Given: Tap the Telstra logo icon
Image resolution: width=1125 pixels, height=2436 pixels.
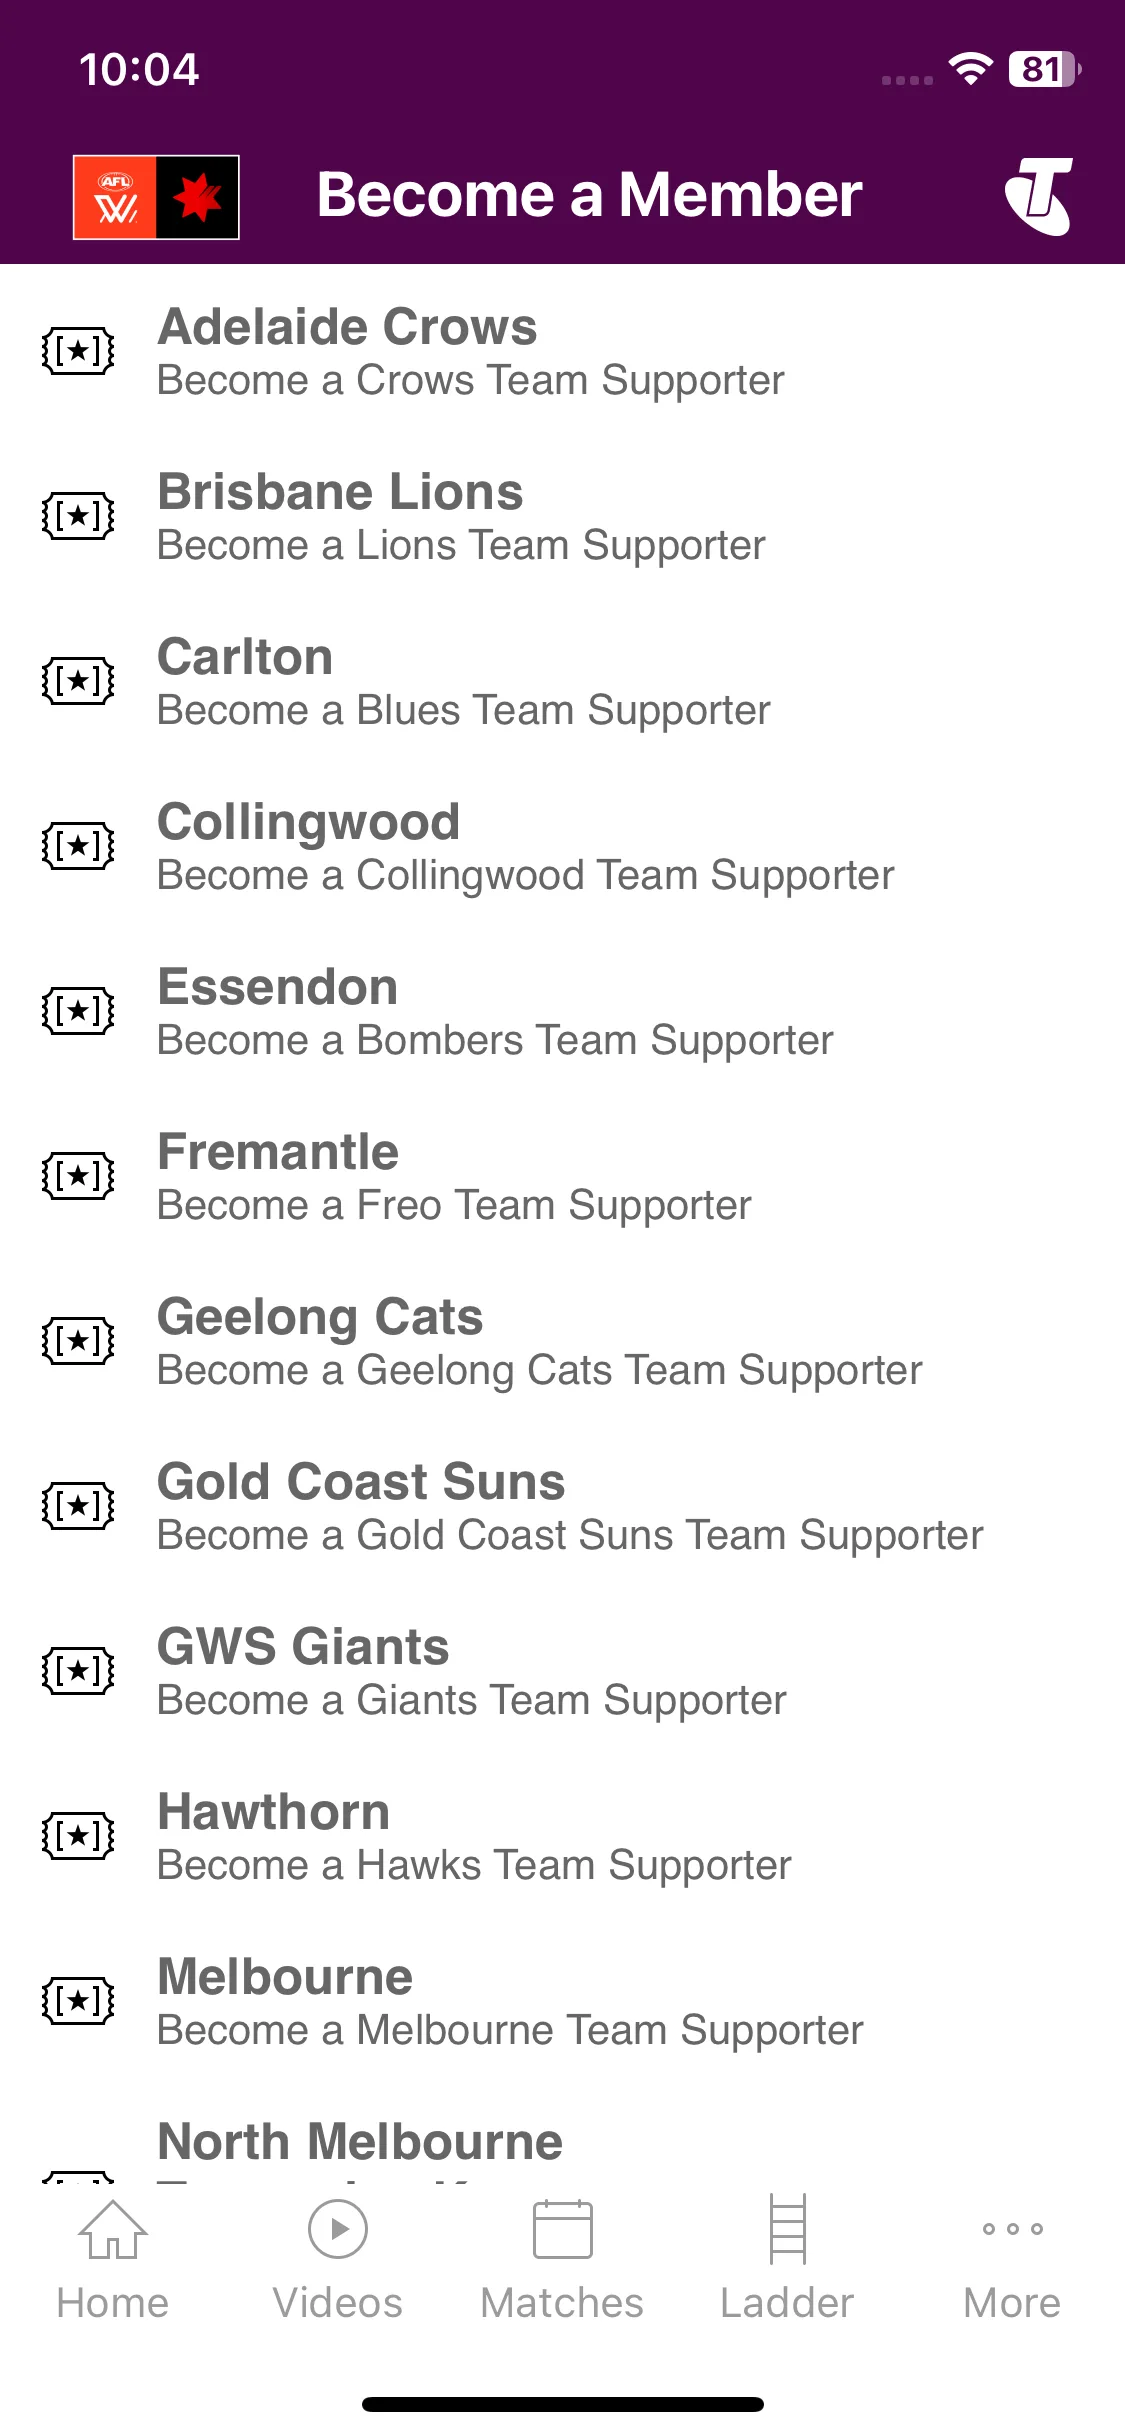Looking at the screenshot, I should click(1039, 196).
